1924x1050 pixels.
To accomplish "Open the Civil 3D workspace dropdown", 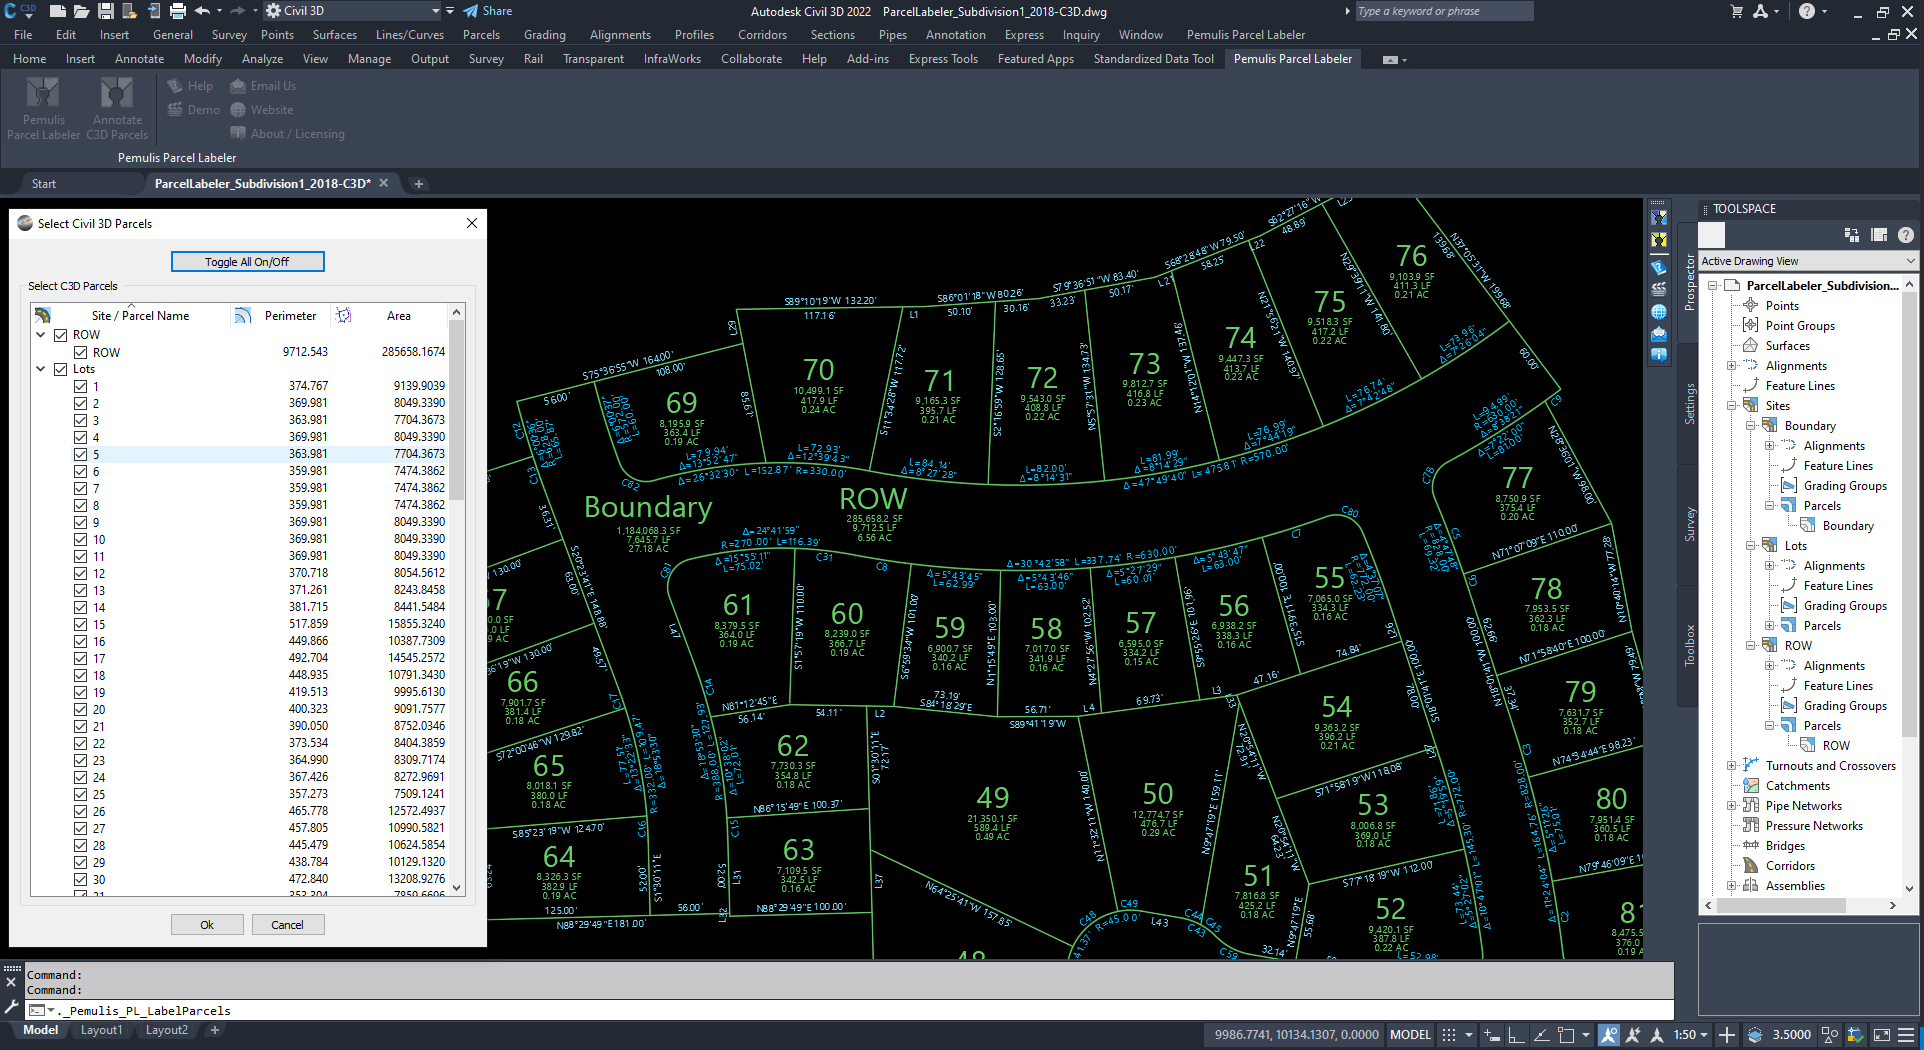I will click(x=436, y=11).
